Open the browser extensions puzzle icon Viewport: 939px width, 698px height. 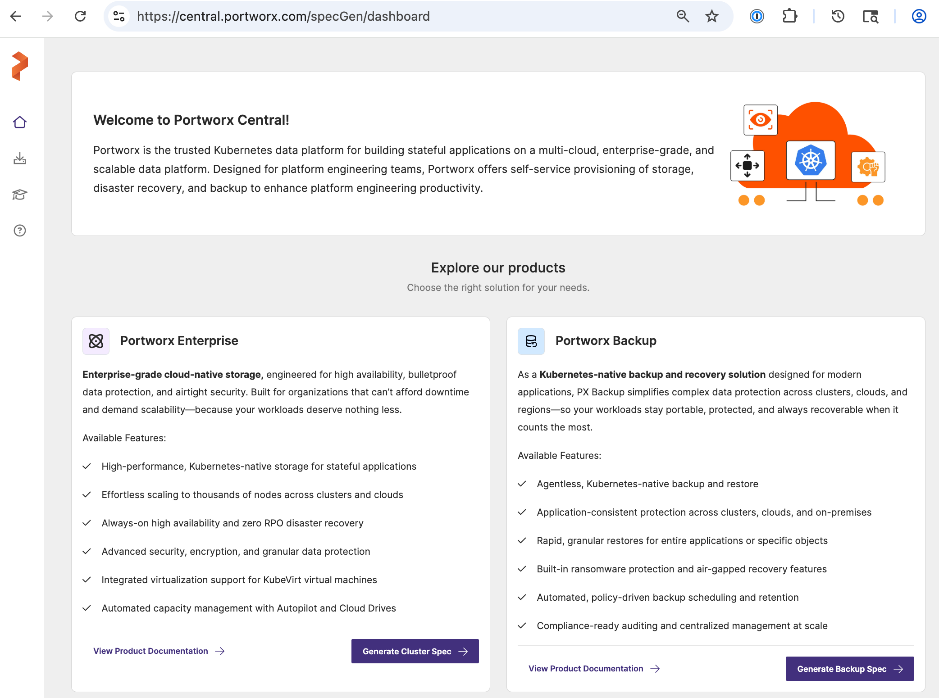789,16
